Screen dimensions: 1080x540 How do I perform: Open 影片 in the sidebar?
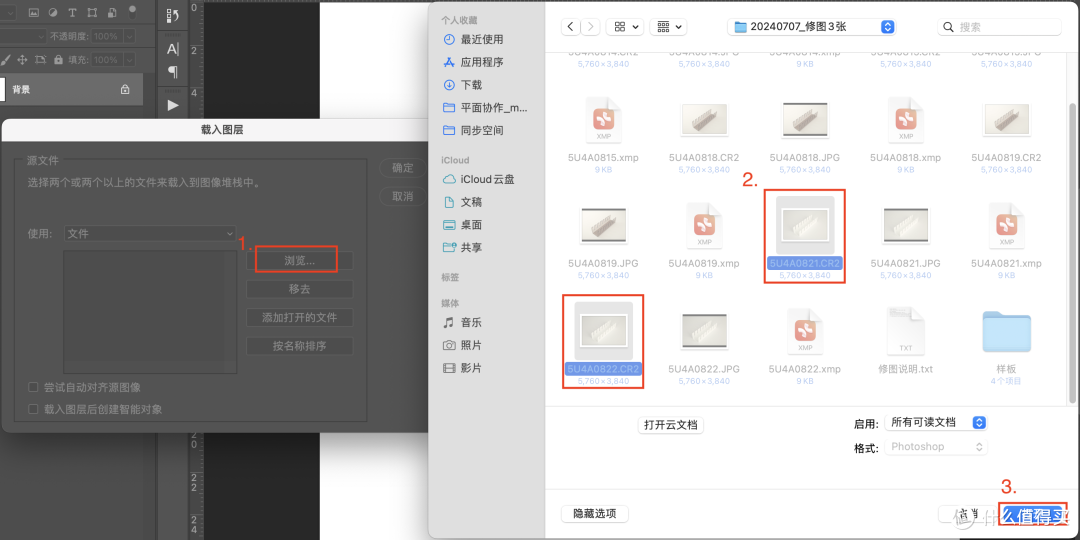coord(464,367)
